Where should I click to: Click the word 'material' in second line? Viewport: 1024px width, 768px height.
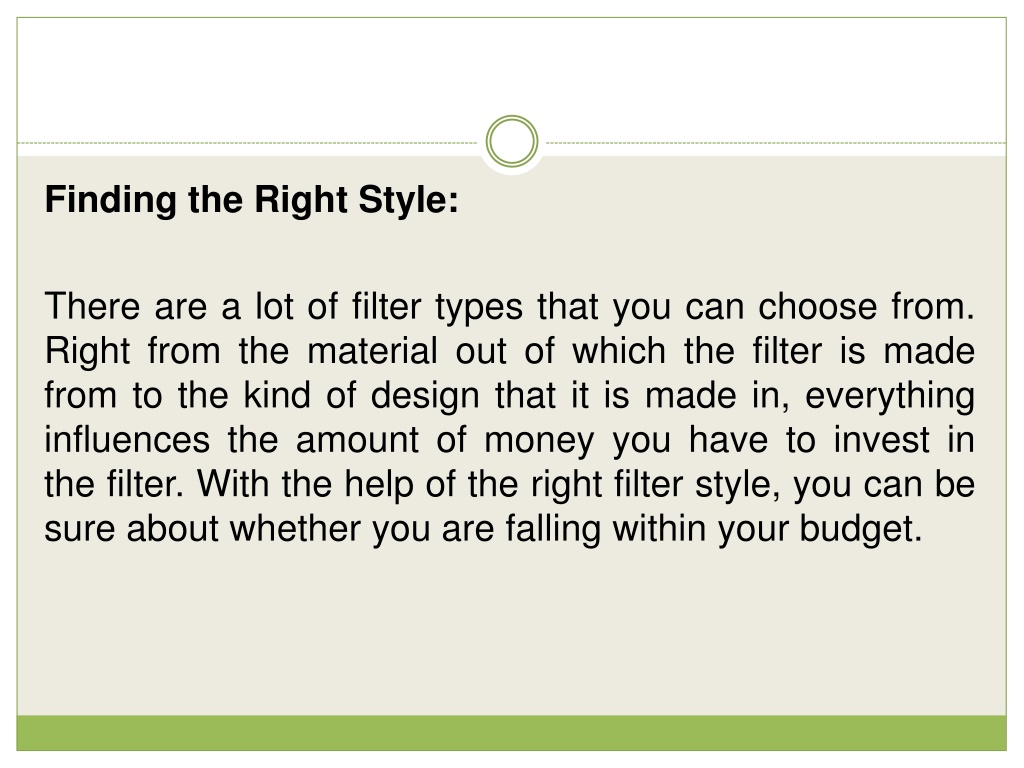tap(372, 351)
